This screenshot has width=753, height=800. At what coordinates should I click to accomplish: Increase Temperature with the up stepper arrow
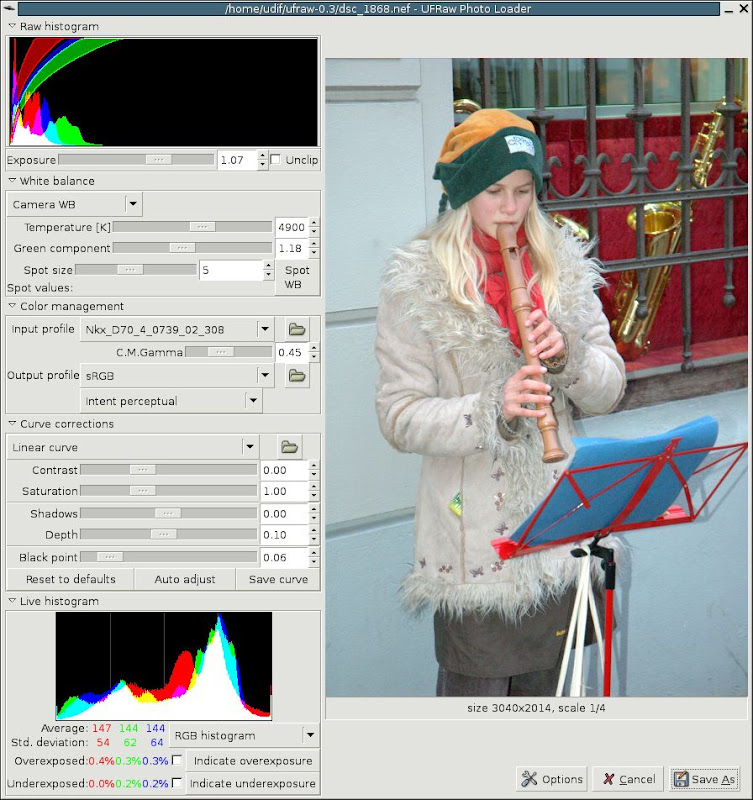(314, 222)
